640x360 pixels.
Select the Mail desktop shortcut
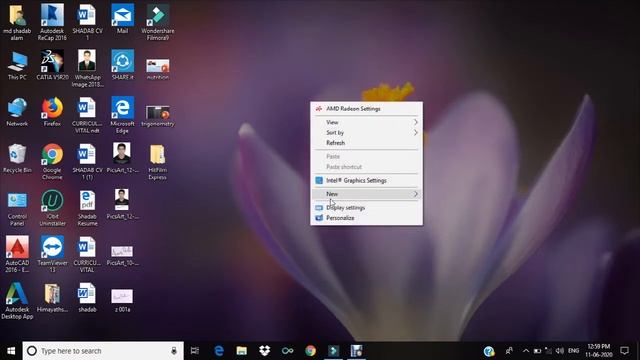pos(122,19)
